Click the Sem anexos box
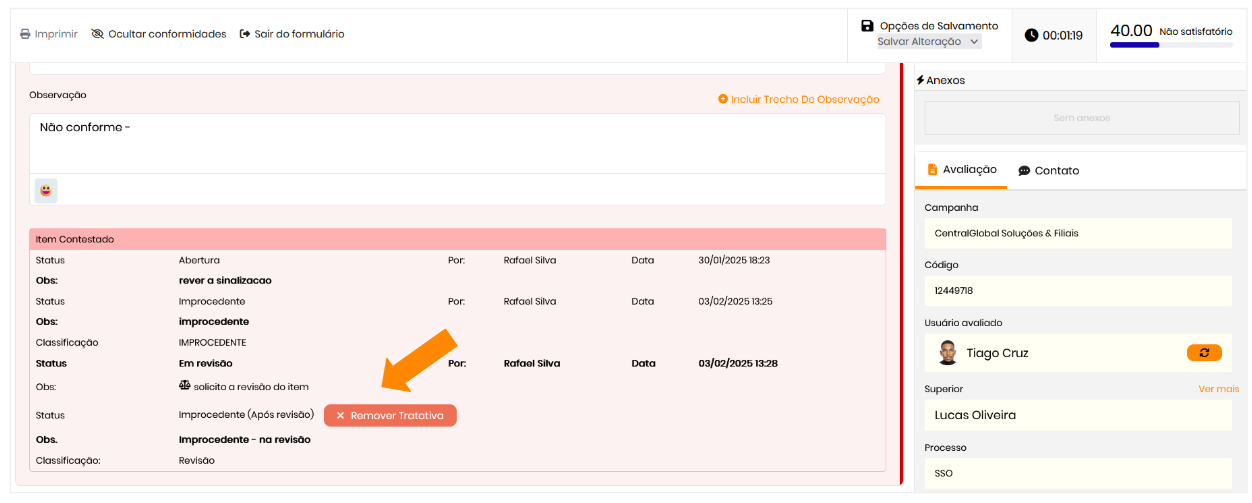 point(1081,118)
